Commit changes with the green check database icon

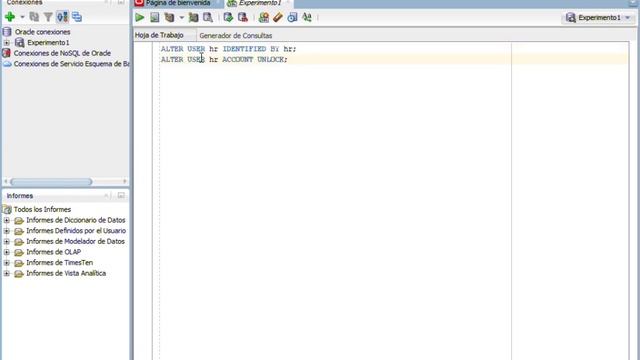pyautogui.click(x=228, y=17)
